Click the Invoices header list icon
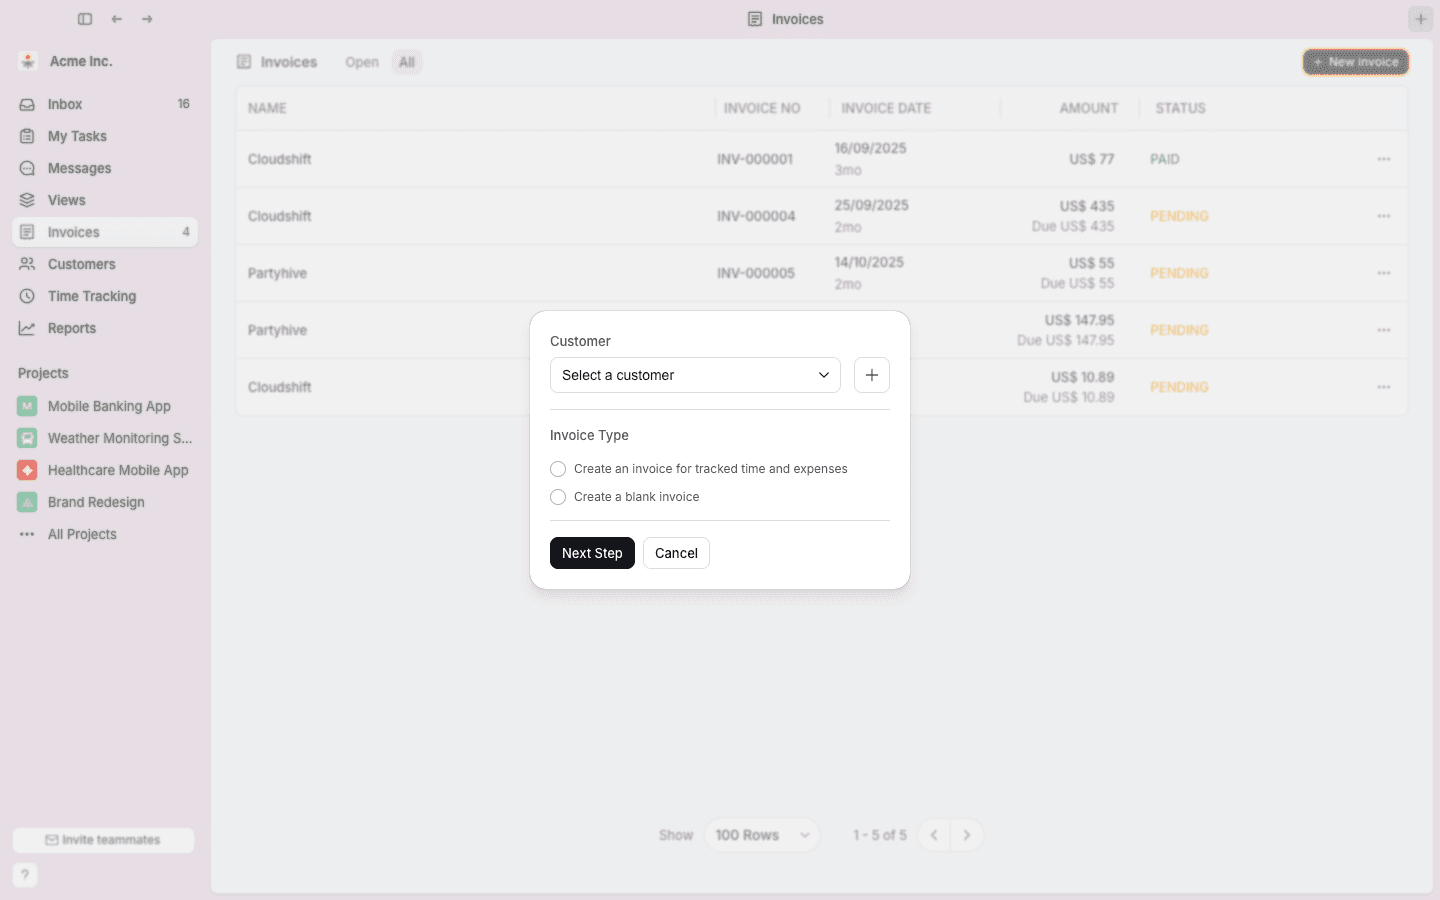This screenshot has width=1440, height=900. [244, 62]
